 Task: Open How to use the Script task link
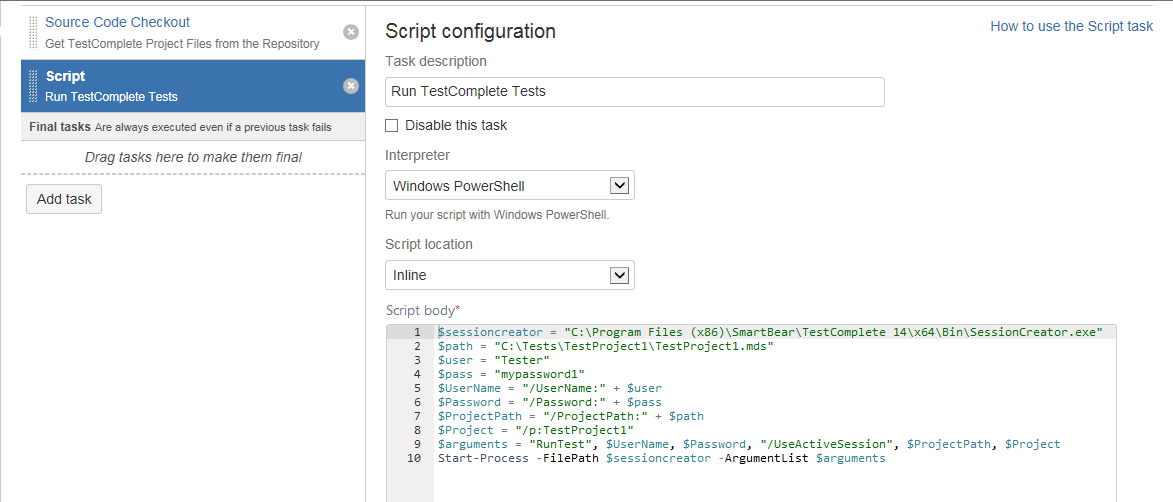(1071, 26)
